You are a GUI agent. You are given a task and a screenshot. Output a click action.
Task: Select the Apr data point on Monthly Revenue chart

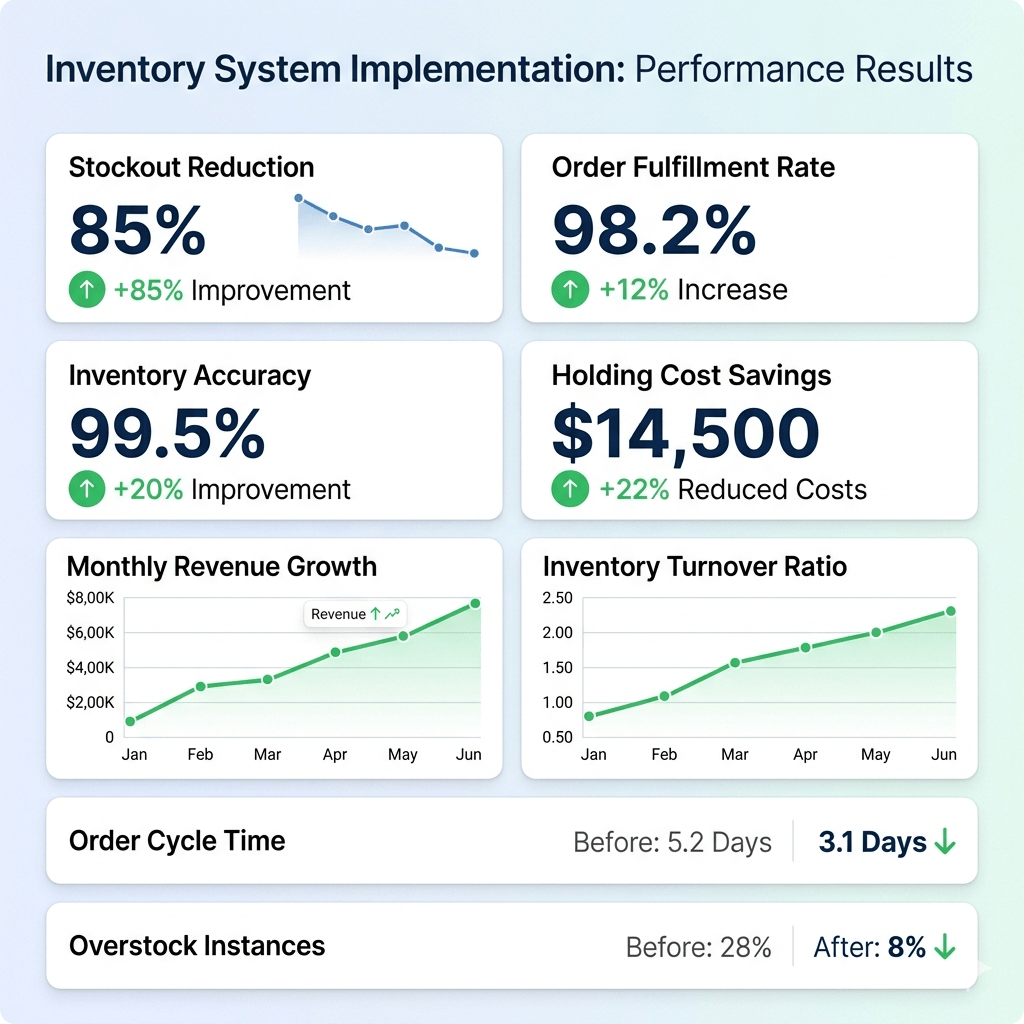click(336, 652)
